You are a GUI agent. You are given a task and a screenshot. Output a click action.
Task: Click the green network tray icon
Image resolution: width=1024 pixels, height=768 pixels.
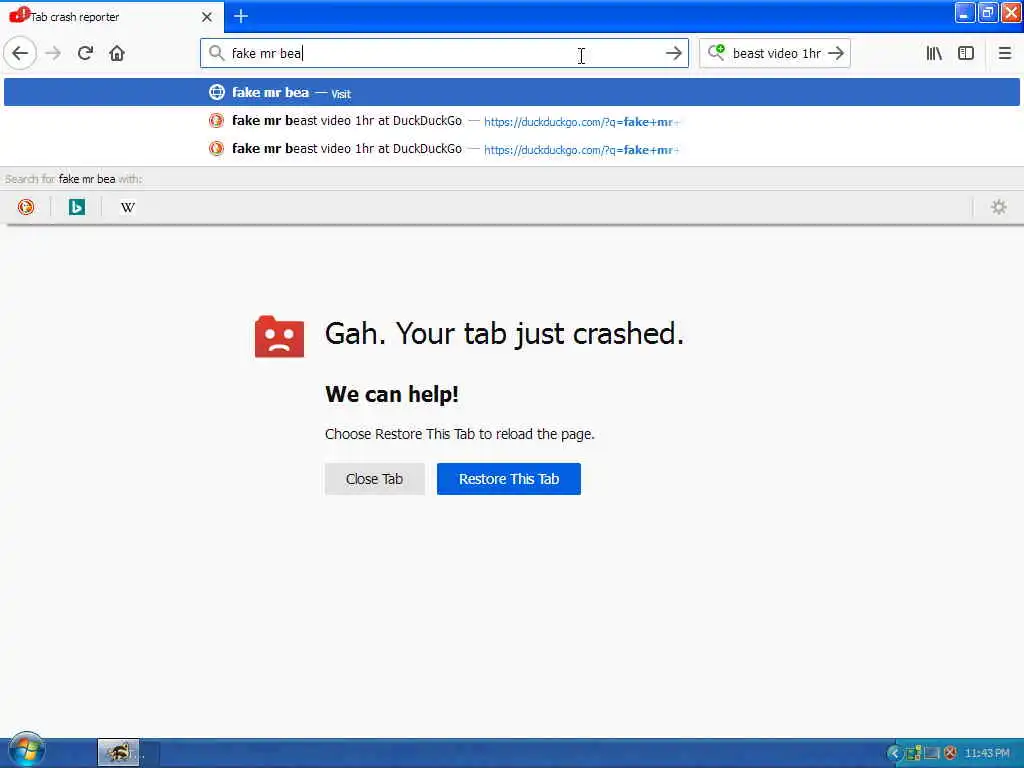[x=913, y=754]
